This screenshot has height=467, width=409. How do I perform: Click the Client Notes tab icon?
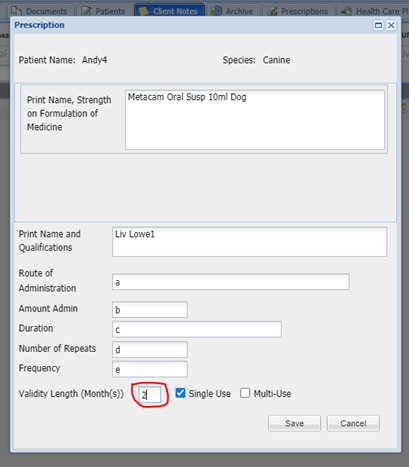pyautogui.click(x=144, y=11)
